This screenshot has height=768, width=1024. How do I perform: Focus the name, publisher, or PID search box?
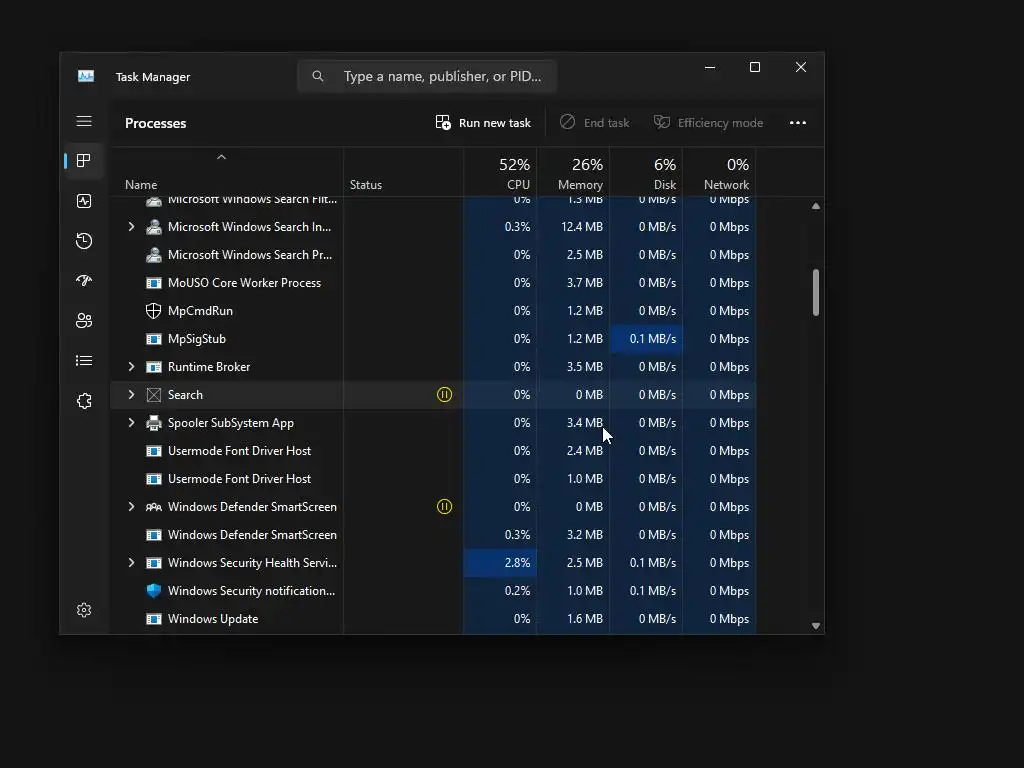tap(427, 76)
